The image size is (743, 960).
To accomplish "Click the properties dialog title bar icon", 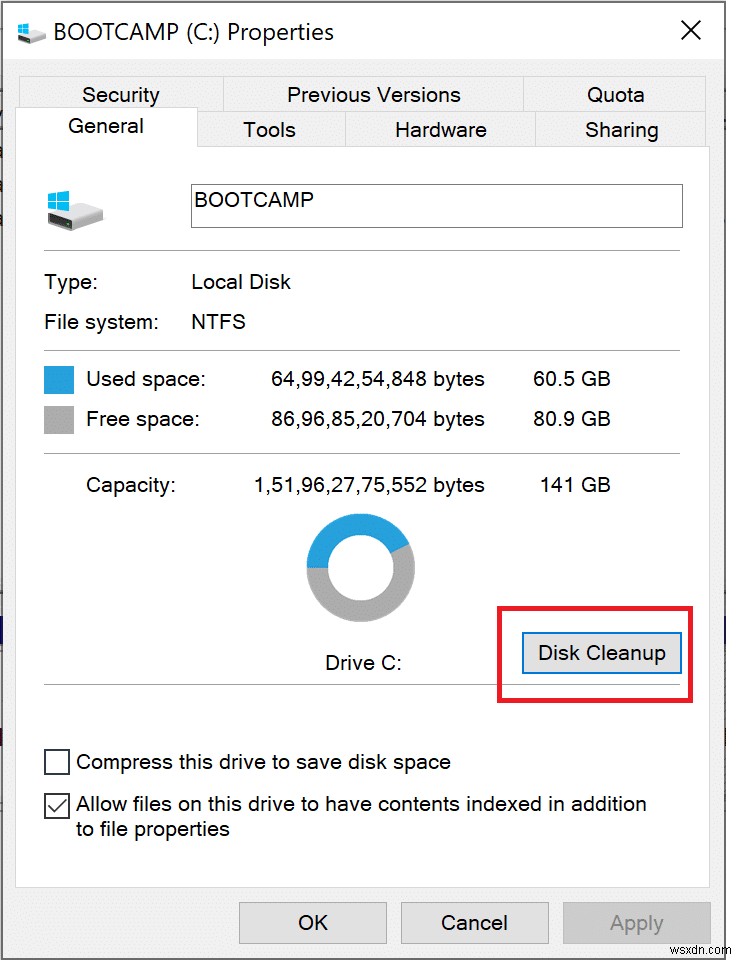I will [x=30, y=31].
